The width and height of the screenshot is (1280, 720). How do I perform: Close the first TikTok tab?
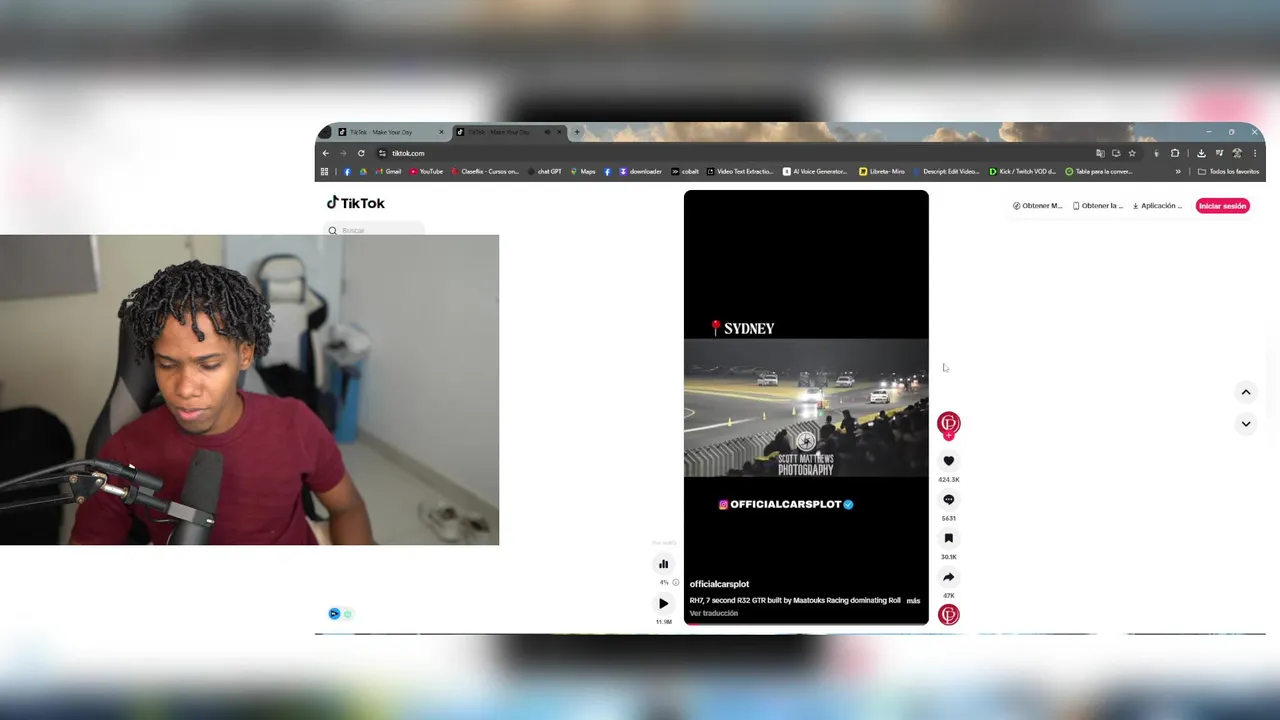[x=441, y=132]
